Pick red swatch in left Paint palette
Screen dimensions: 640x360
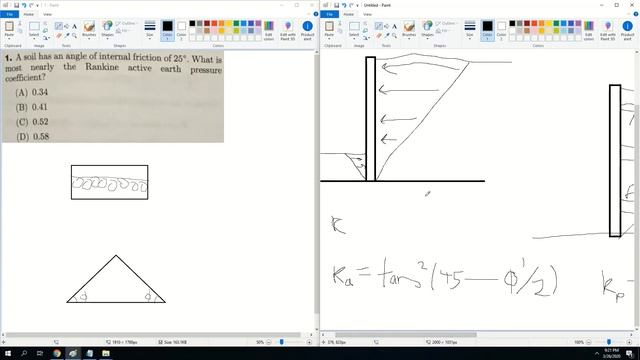(214, 24)
